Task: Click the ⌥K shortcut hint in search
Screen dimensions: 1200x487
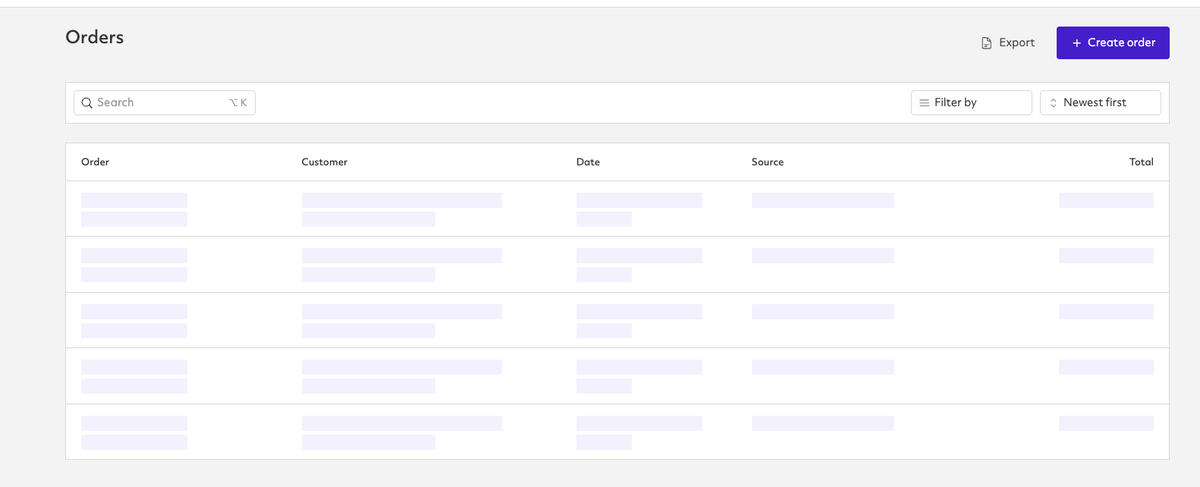Action: tap(238, 103)
